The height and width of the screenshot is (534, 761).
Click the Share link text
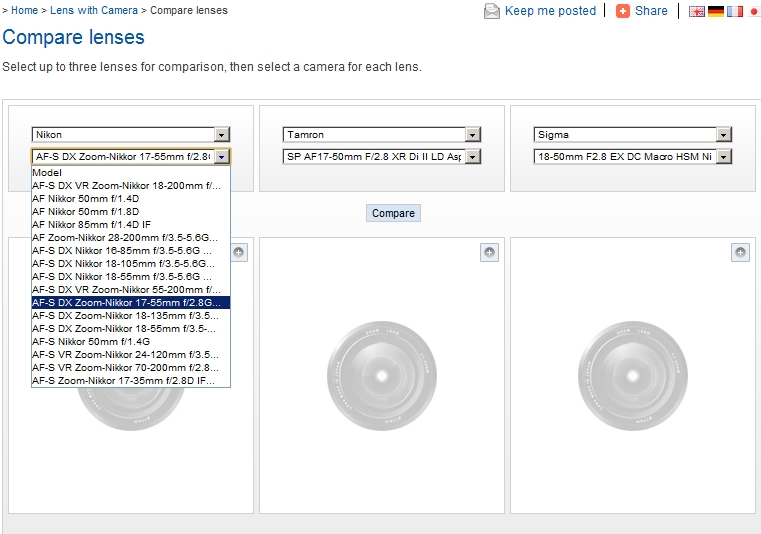coord(651,11)
